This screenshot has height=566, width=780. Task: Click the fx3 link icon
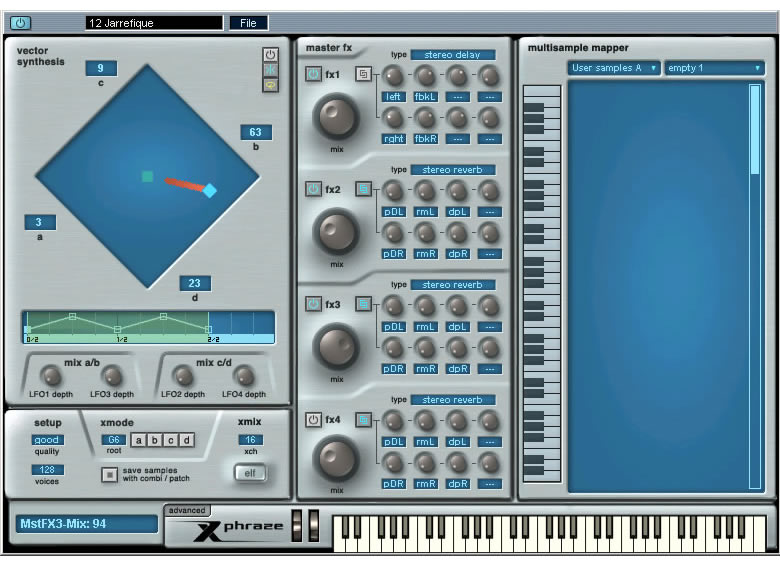pos(363,304)
